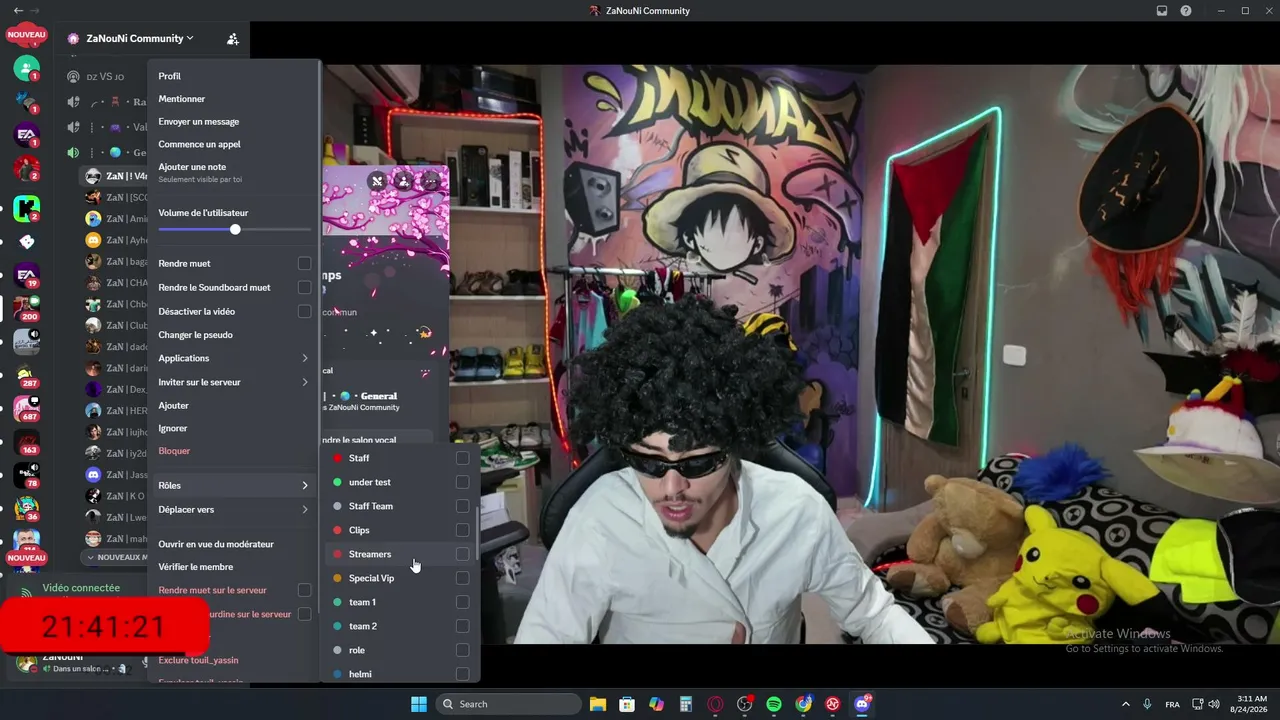Open the clock showing 3:11 AM
The height and width of the screenshot is (720, 1280).
click(1251, 704)
